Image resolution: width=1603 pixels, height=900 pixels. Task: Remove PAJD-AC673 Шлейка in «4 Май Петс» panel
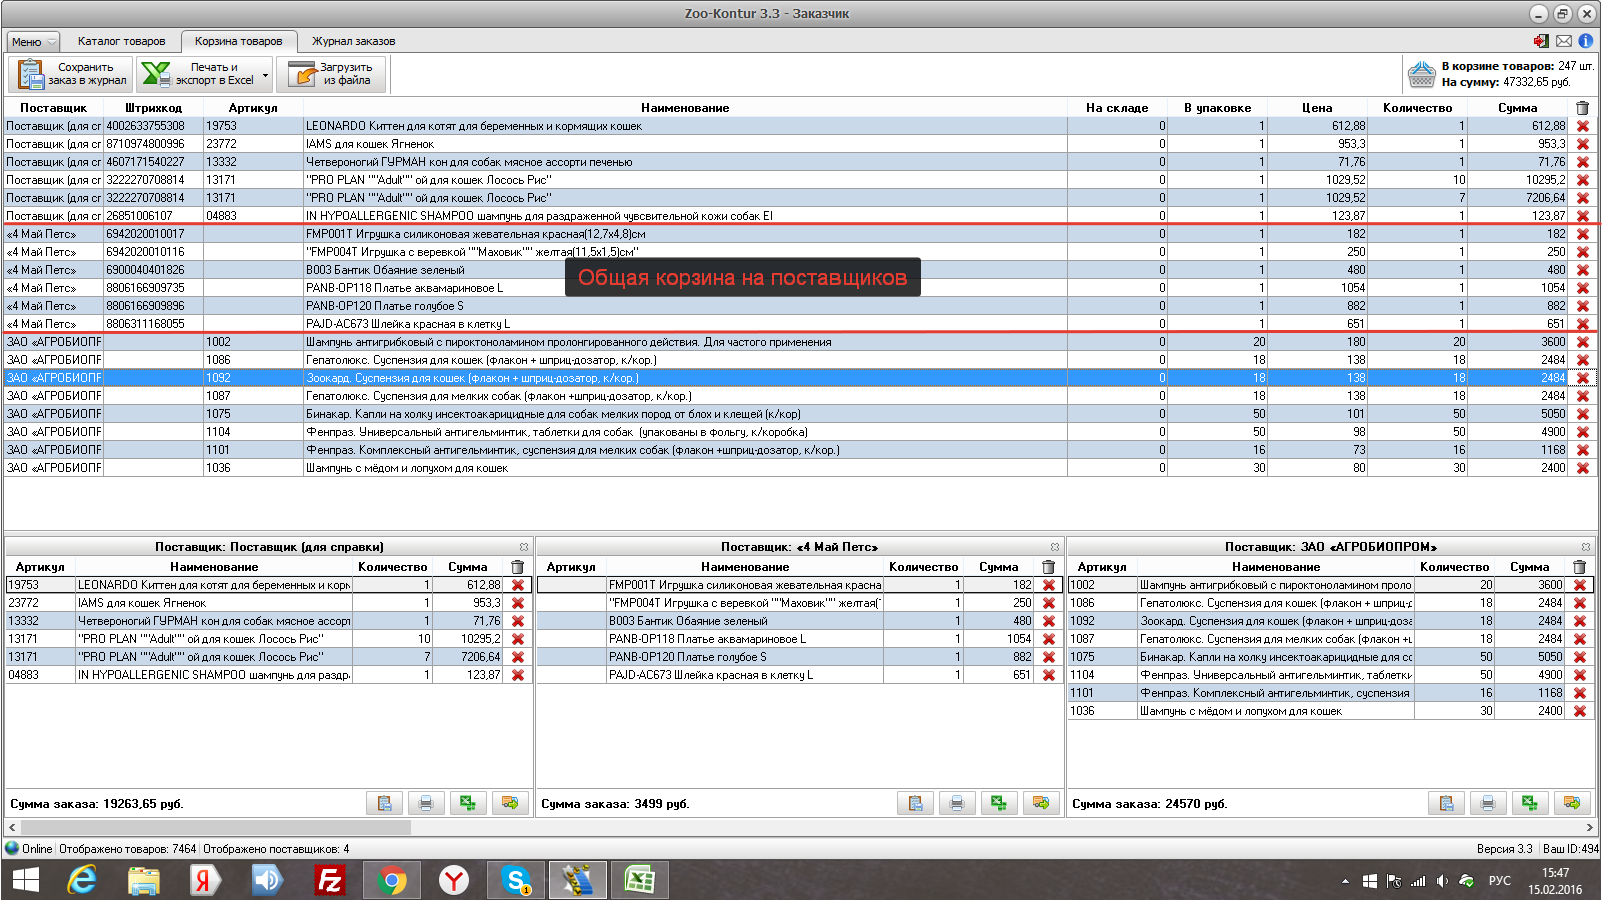1049,675
